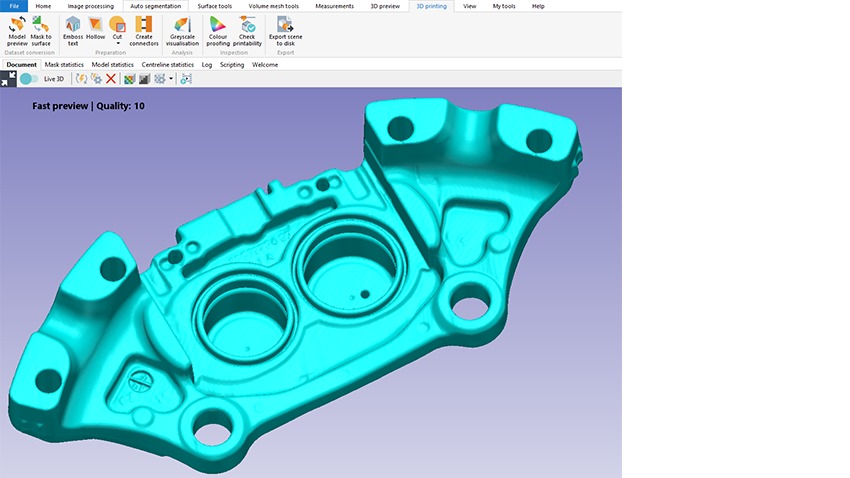Launch Colour proofing inspection
The height and width of the screenshot is (478, 850).
tap(218, 30)
